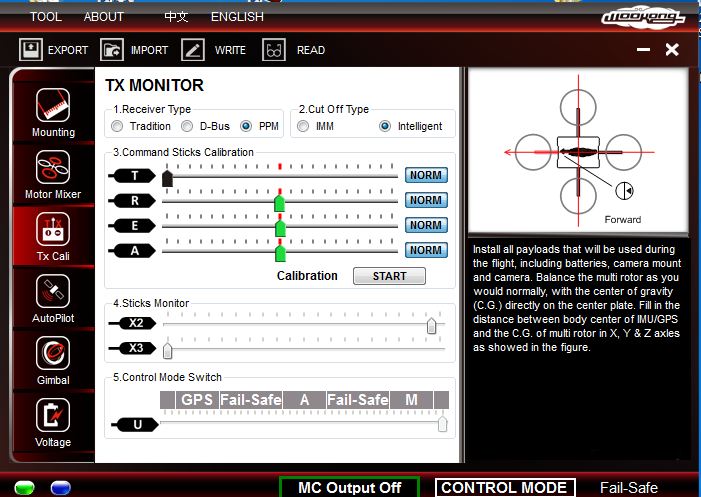Screen dimensions: 701x497
Task: Open the Motor Mixer section
Action: coord(53,166)
